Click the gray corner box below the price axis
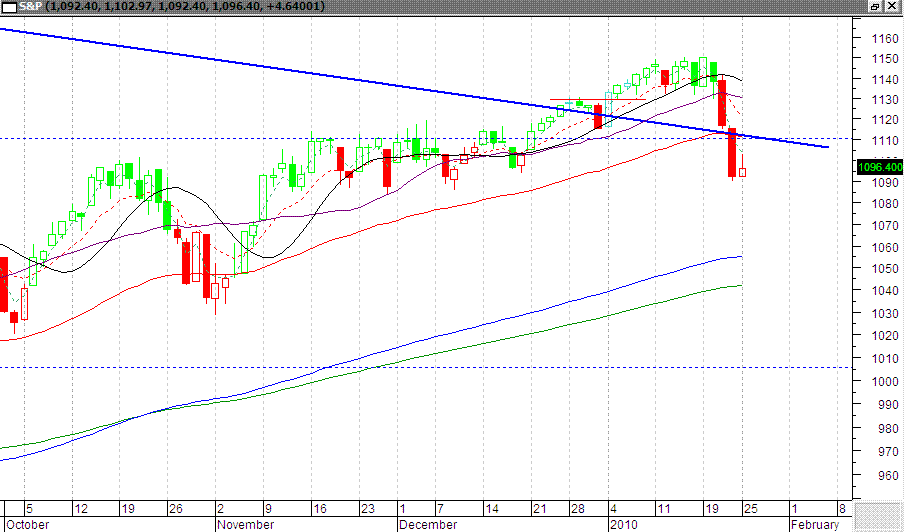The image size is (904, 532). (877, 516)
